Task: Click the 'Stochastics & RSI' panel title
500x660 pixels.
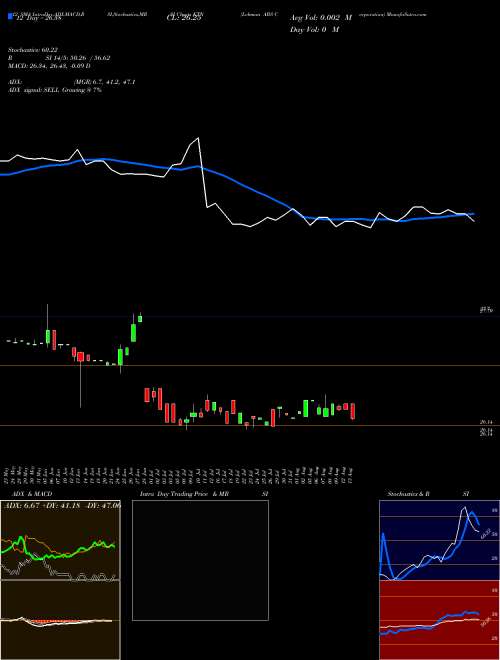Action: click(428, 494)
